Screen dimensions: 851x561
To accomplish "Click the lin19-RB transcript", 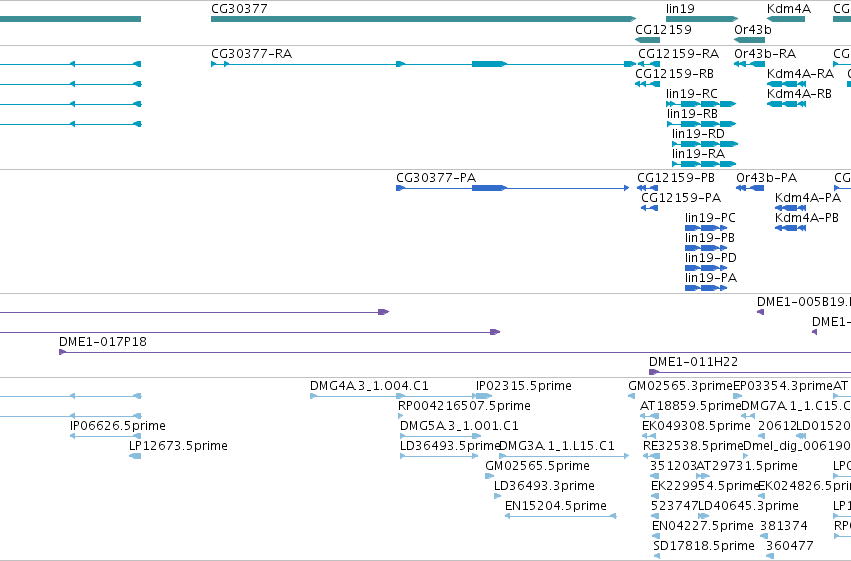I will [701, 124].
